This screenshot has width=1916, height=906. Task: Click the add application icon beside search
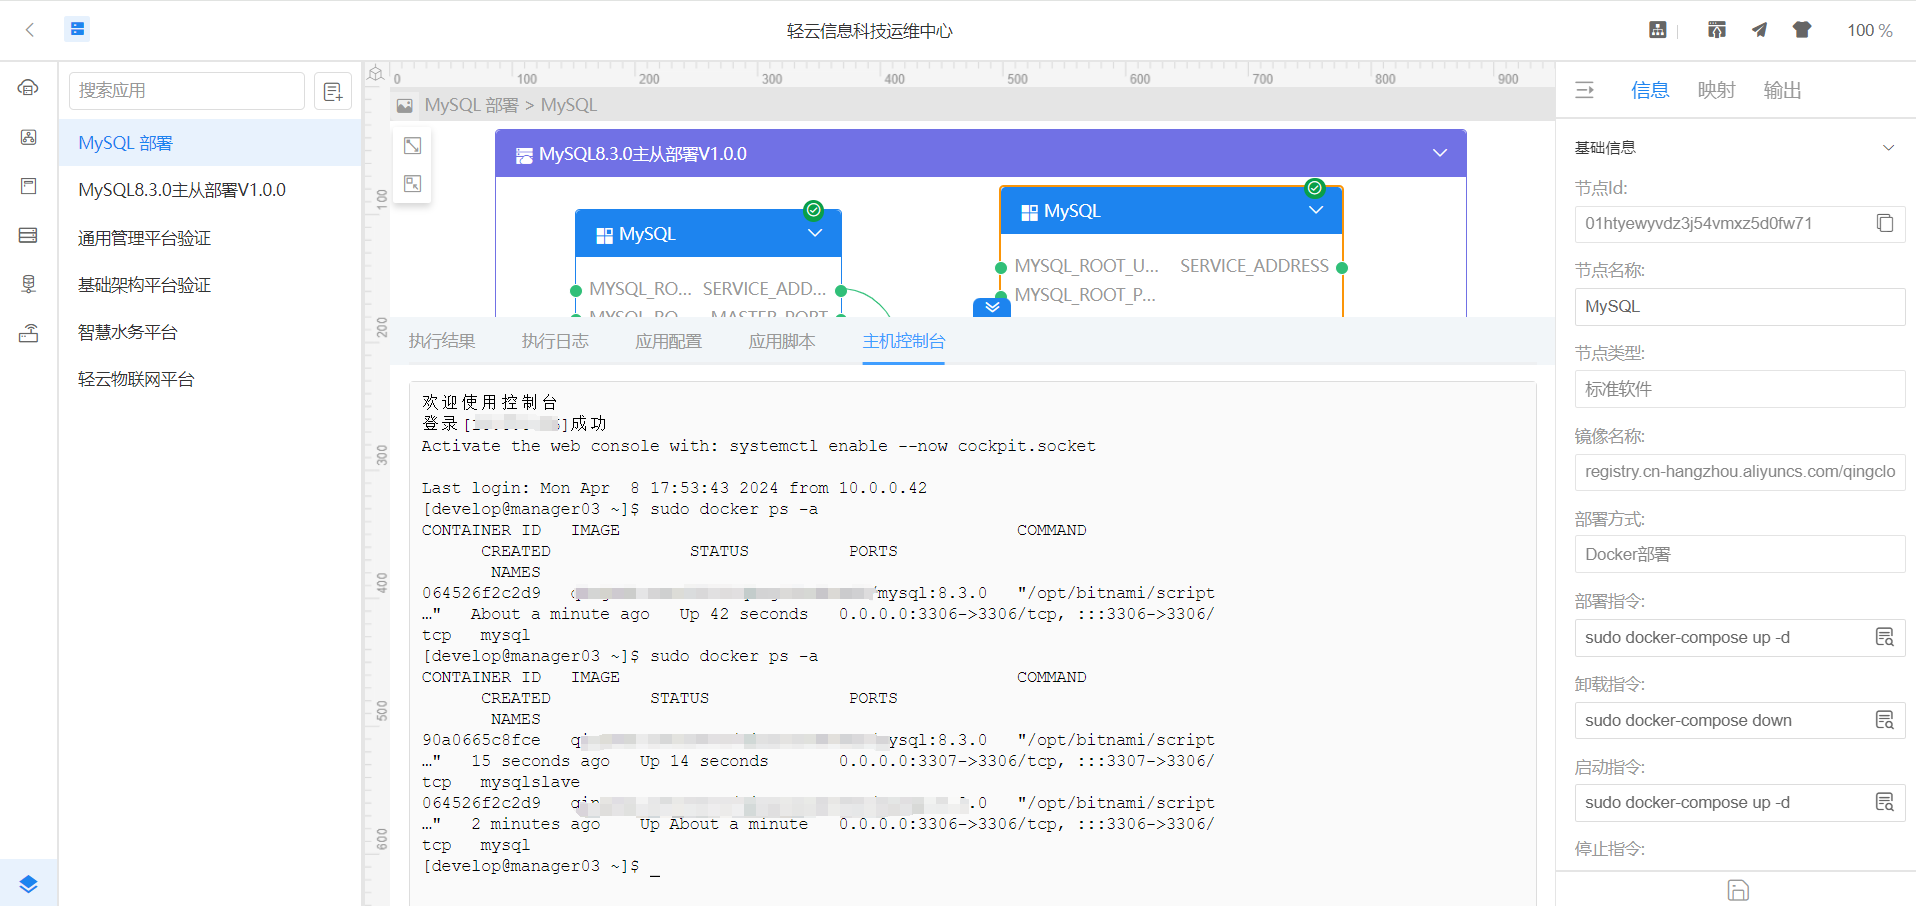click(333, 91)
